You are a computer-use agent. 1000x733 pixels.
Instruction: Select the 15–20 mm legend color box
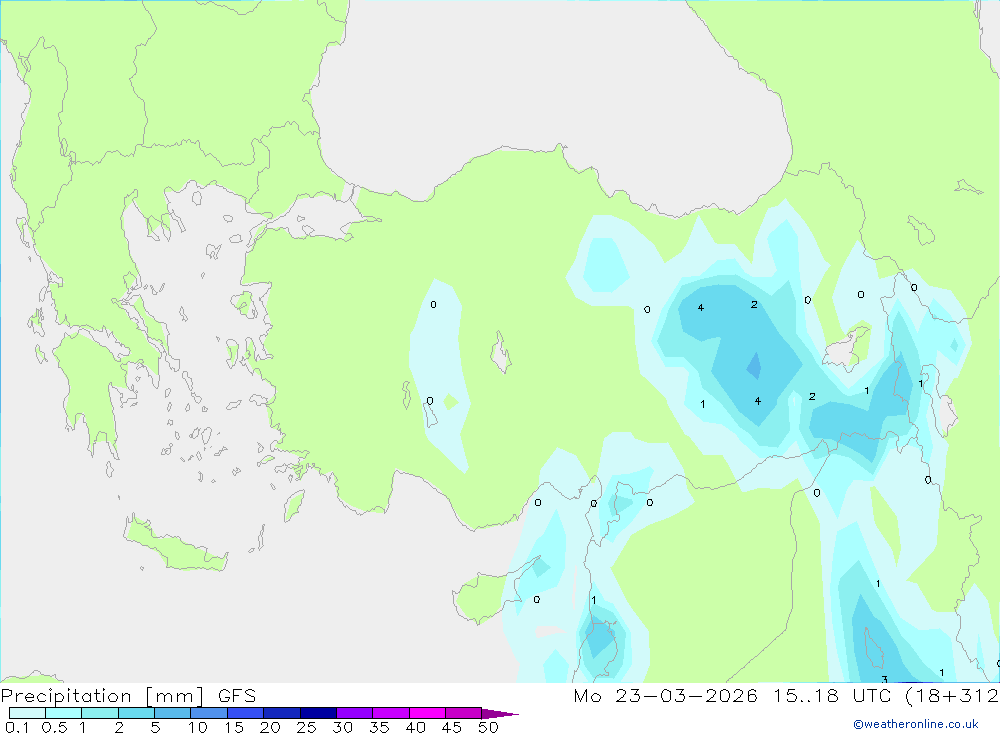coord(246,713)
